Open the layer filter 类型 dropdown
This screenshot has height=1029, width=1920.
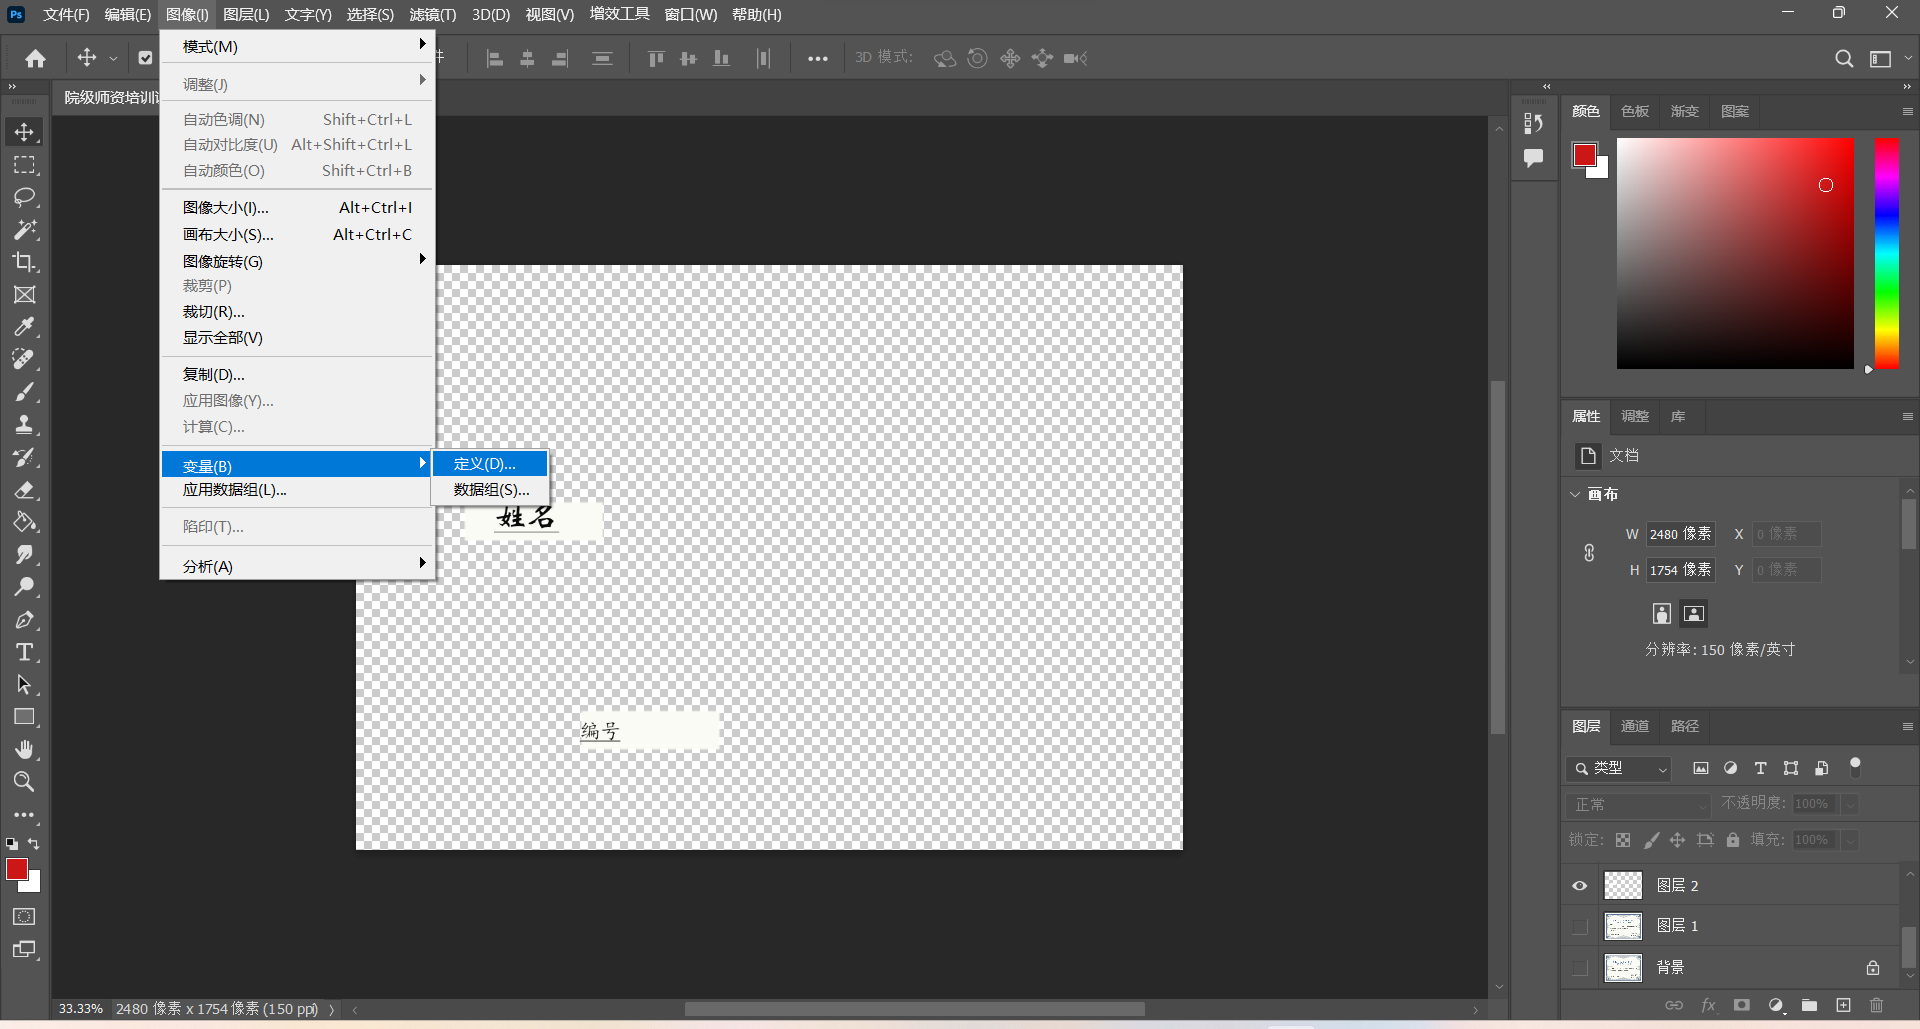[x=1619, y=768]
